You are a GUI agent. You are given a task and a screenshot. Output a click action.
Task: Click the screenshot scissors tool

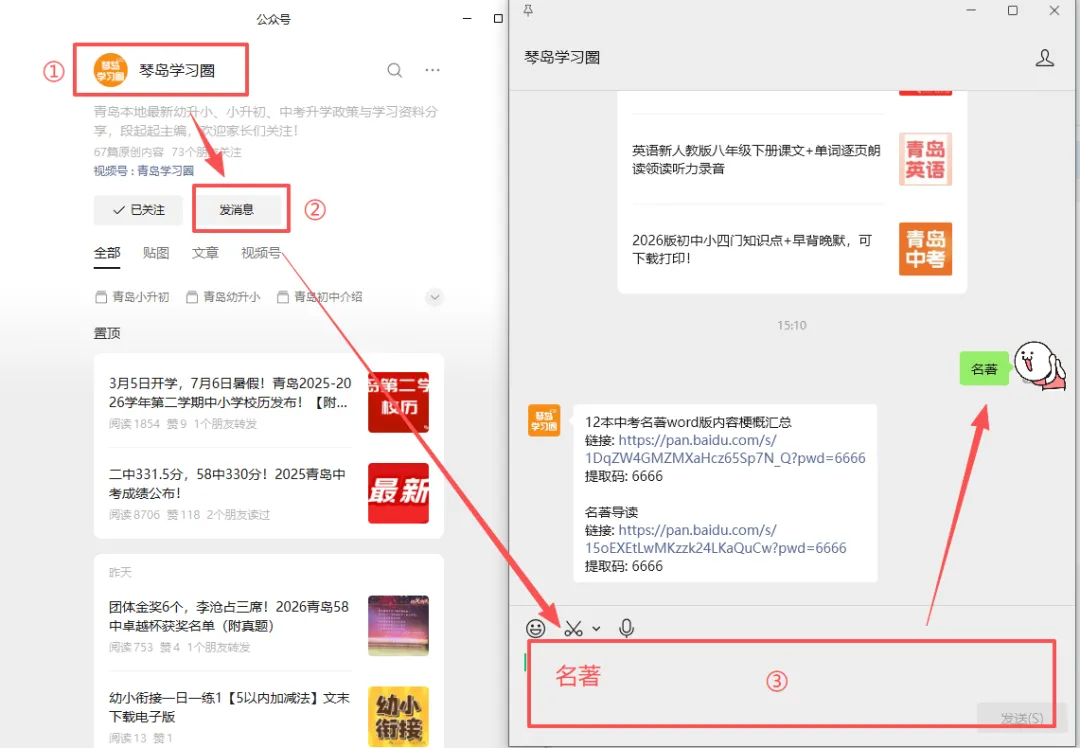[x=573, y=628]
